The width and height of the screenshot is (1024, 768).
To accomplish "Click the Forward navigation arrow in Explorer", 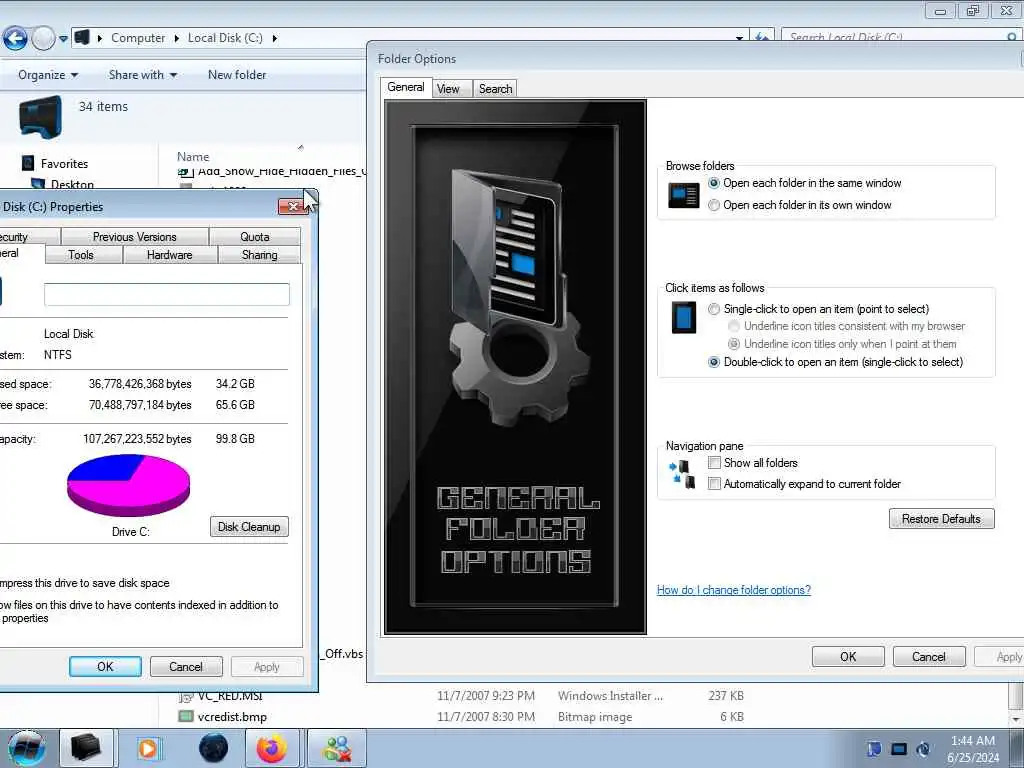I will click(43, 39).
